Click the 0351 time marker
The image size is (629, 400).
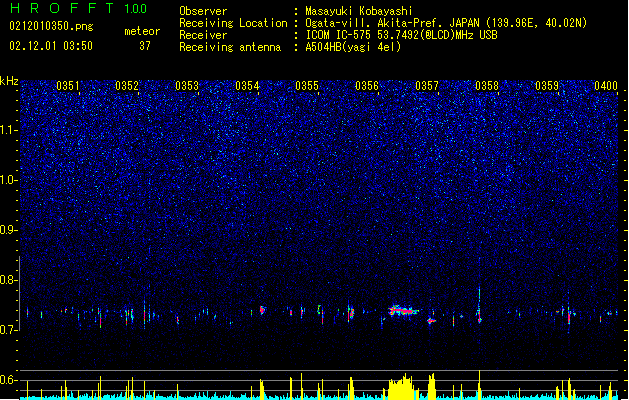point(68,86)
